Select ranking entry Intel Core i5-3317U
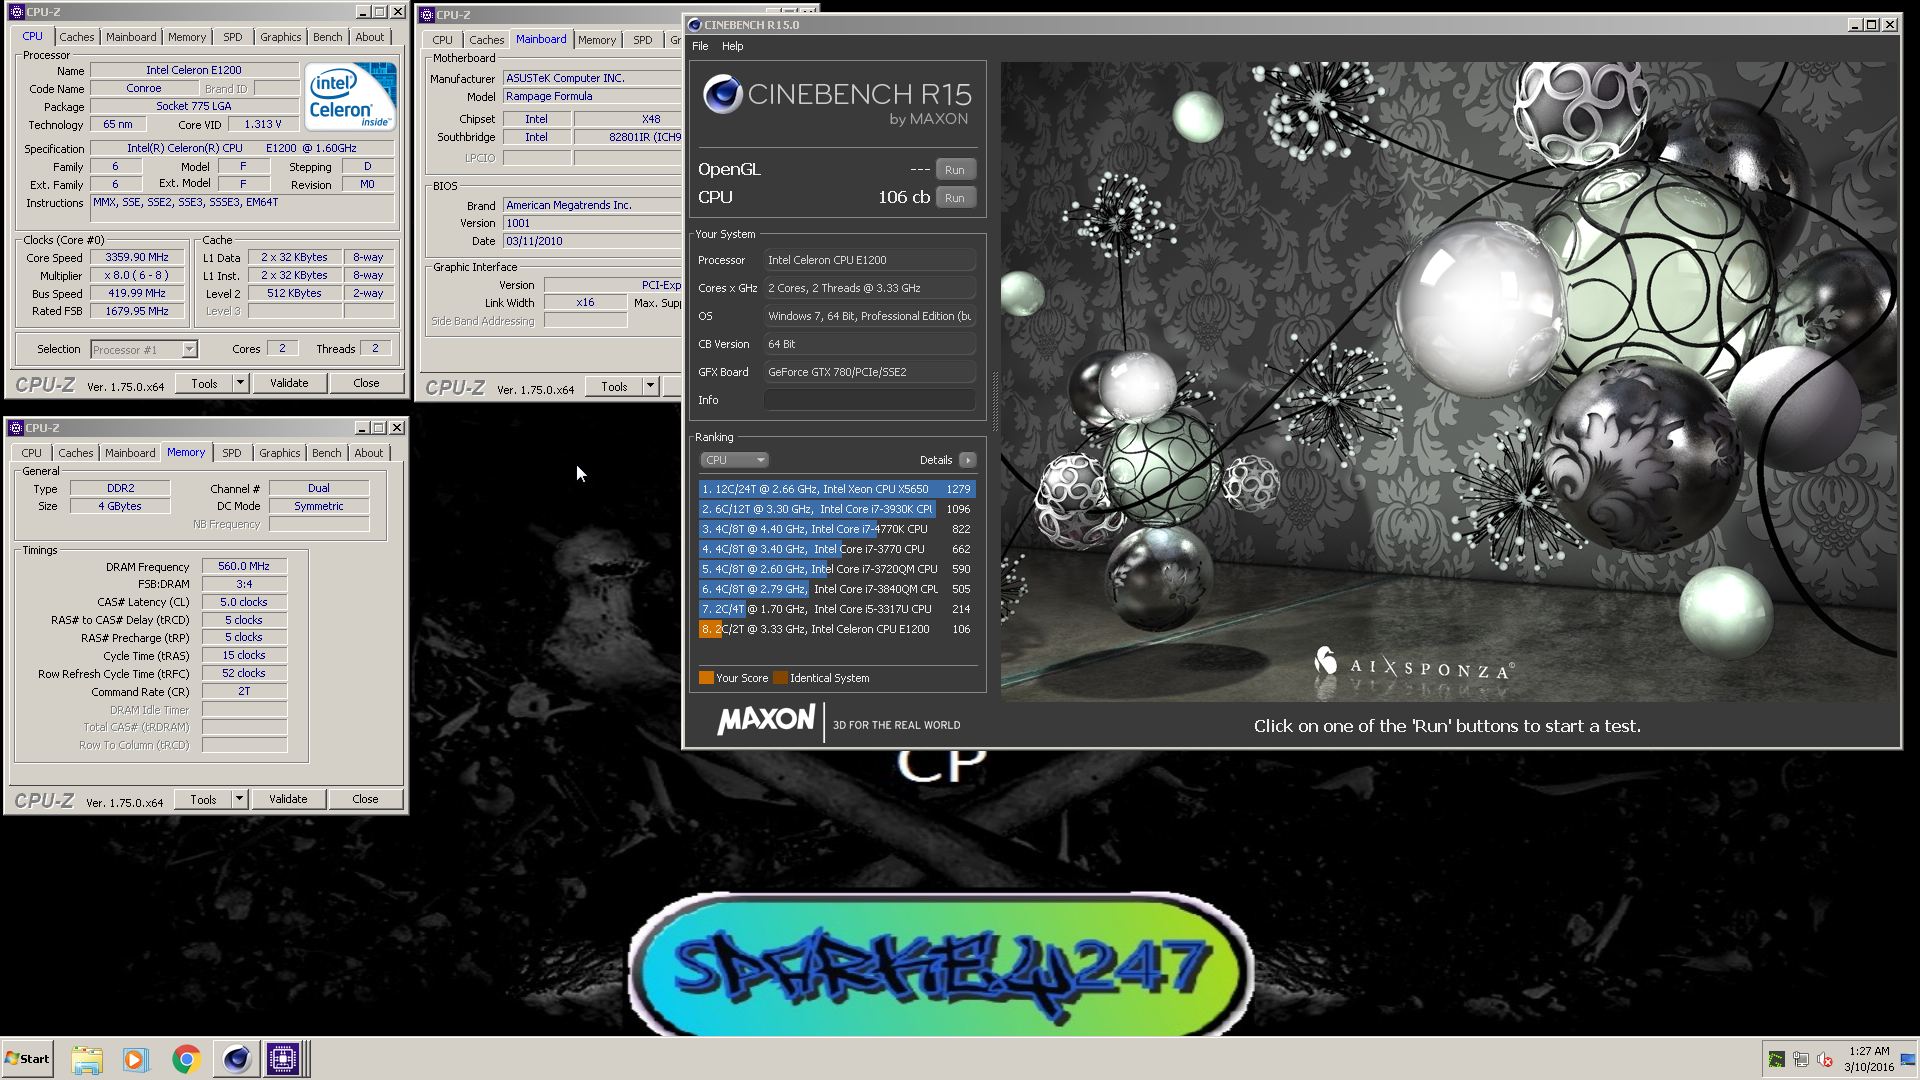This screenshot has height=1080, width=1920. [x=837, y=609]
